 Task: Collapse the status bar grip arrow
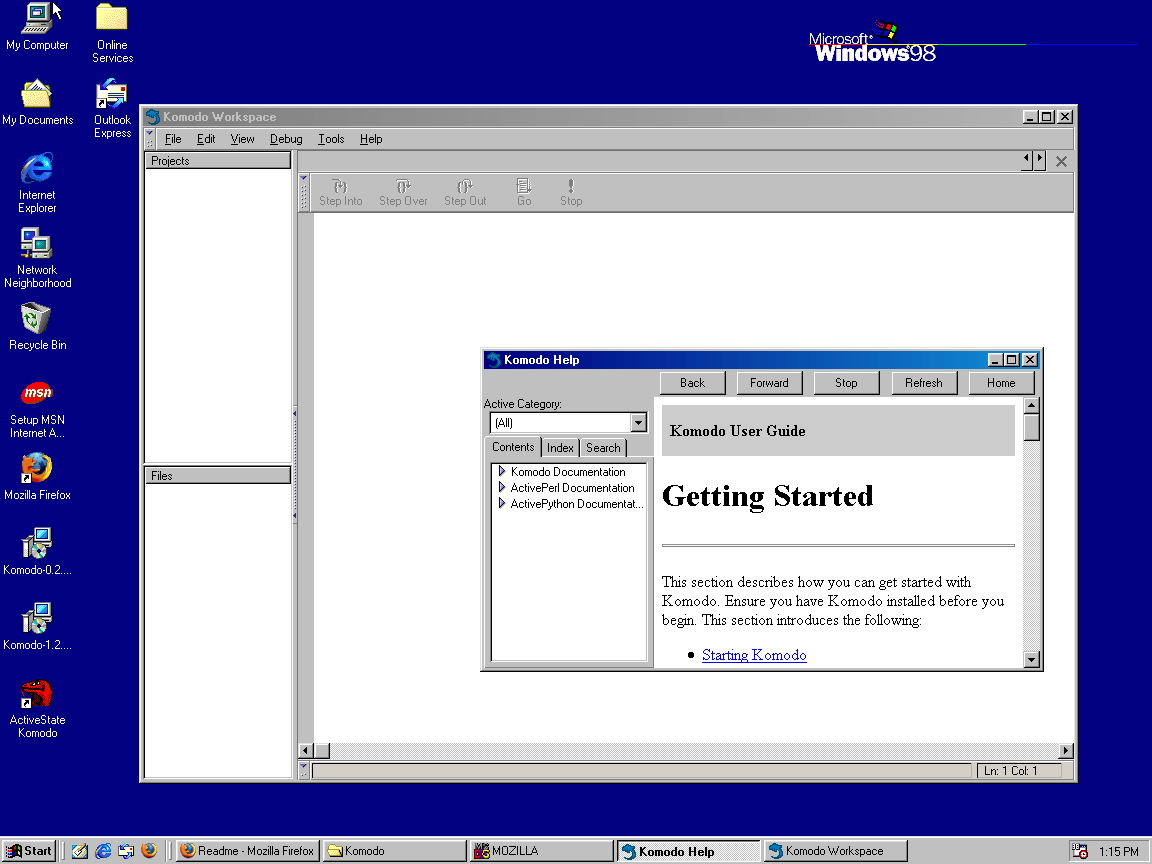(303, 766)
